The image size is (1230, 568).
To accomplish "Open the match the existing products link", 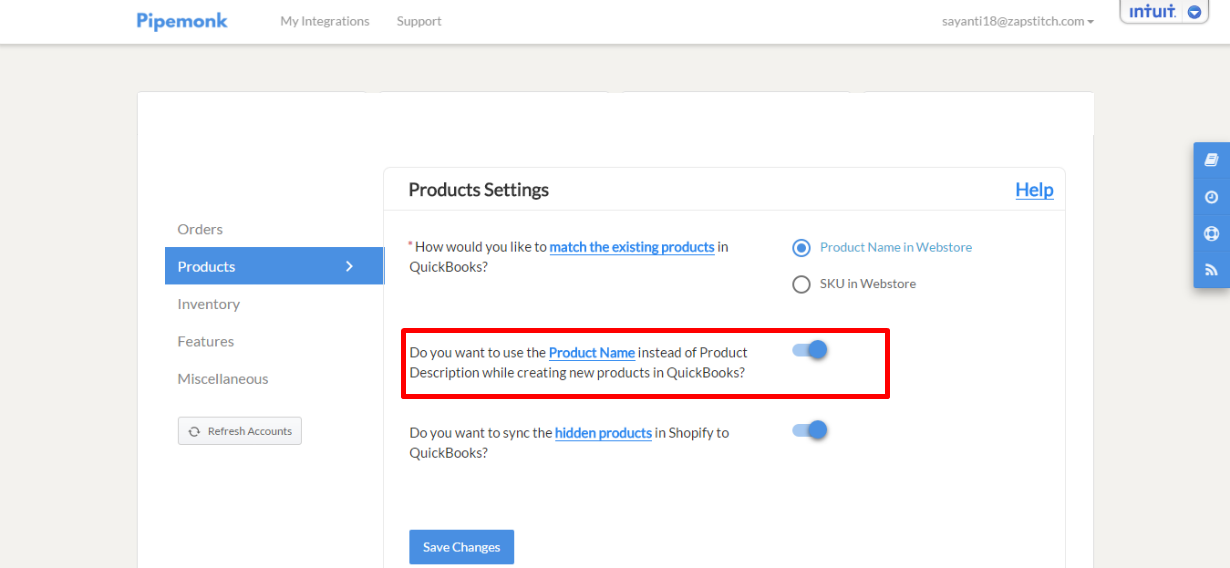I will coord(632,247).
